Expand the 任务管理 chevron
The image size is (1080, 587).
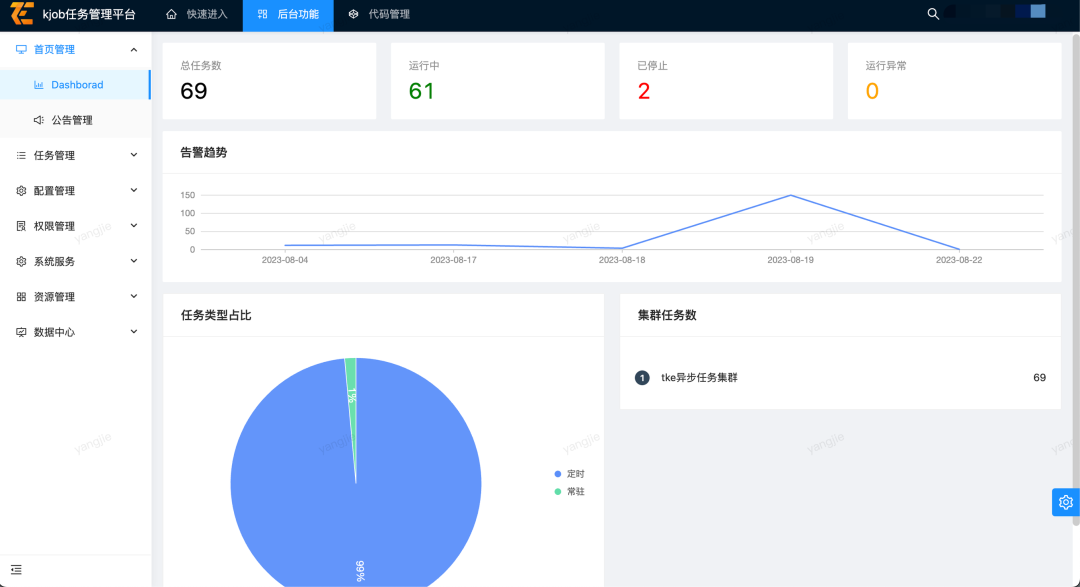coord(134,155)
